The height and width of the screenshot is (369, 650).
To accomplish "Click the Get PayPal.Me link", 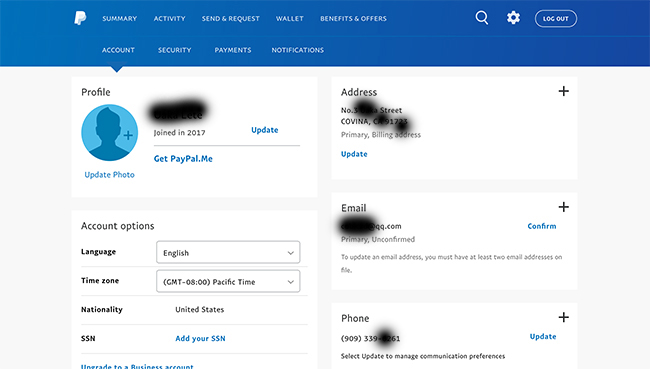I will 183,159.
